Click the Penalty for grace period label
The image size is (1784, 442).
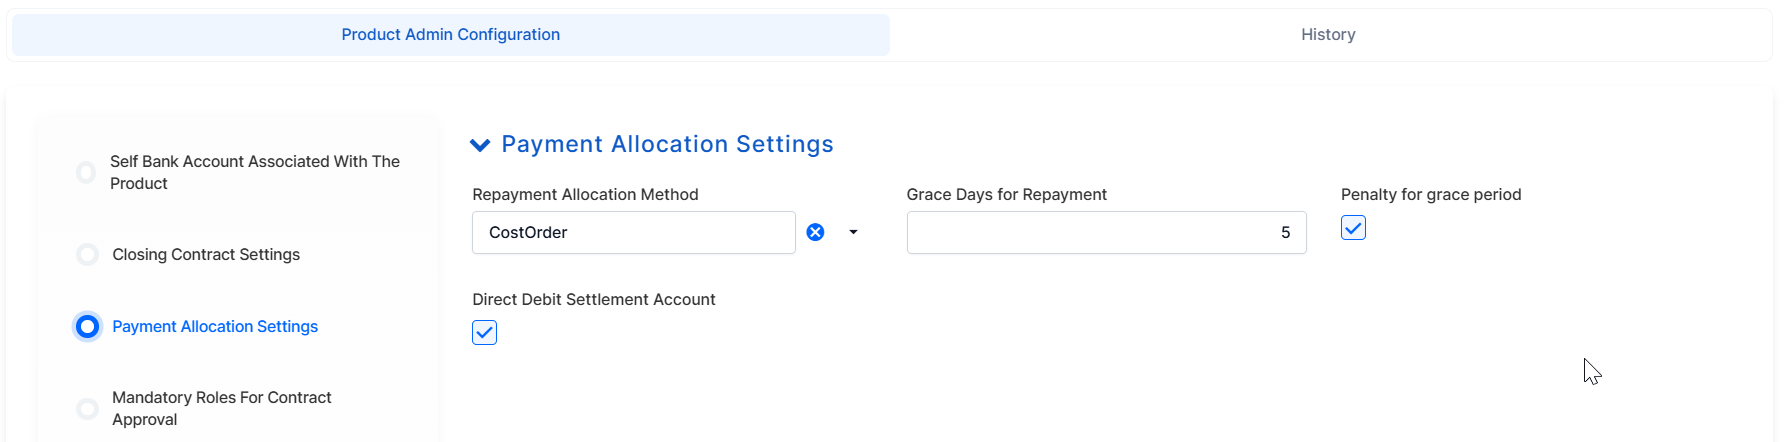[1431, 195]
